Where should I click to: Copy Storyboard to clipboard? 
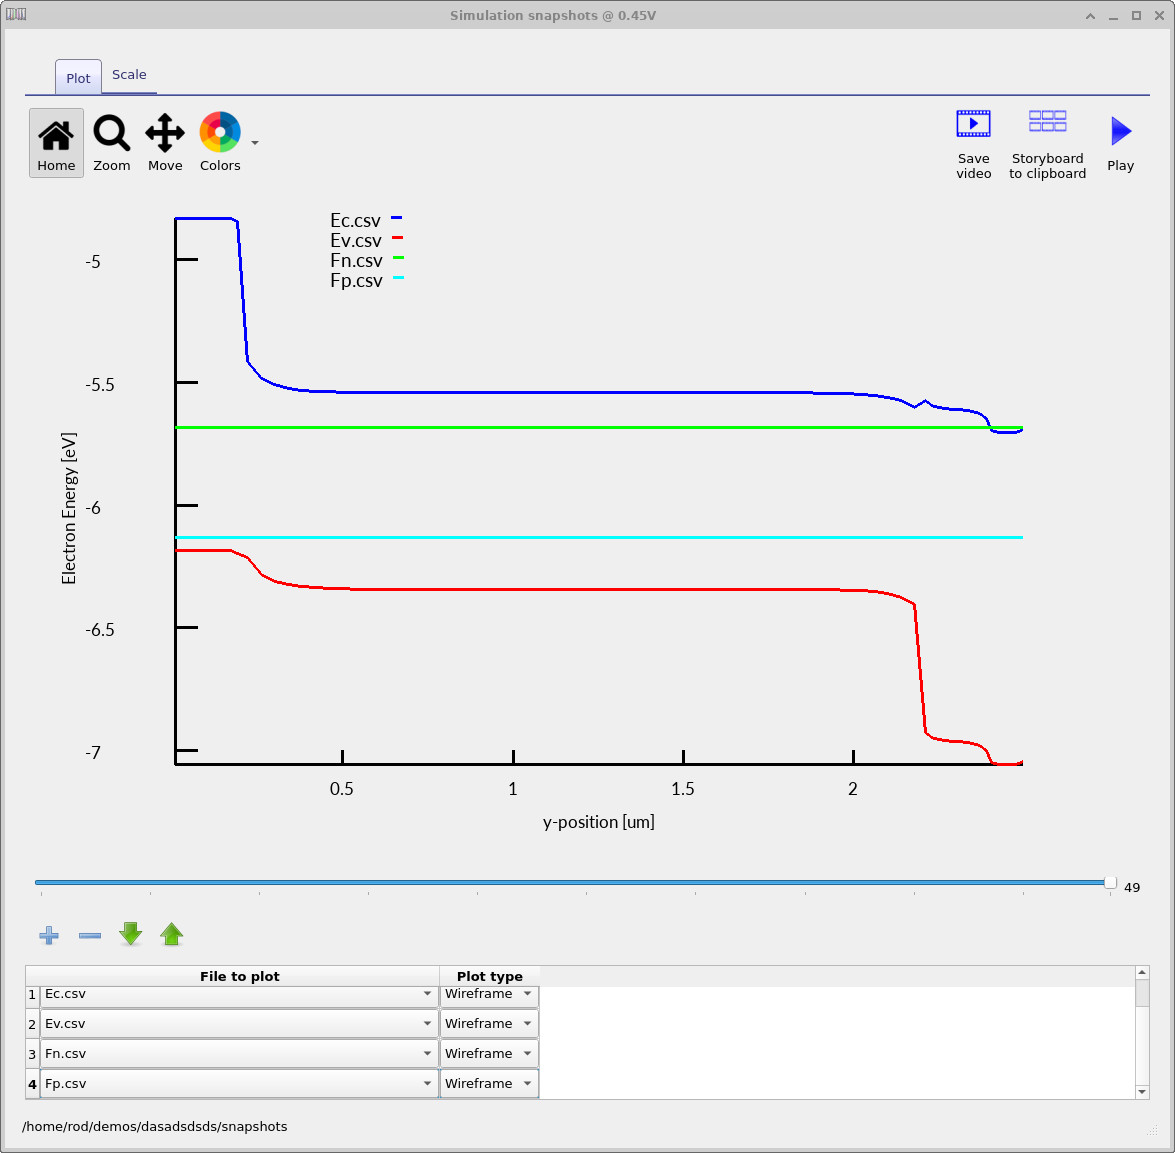(1047, 145)
